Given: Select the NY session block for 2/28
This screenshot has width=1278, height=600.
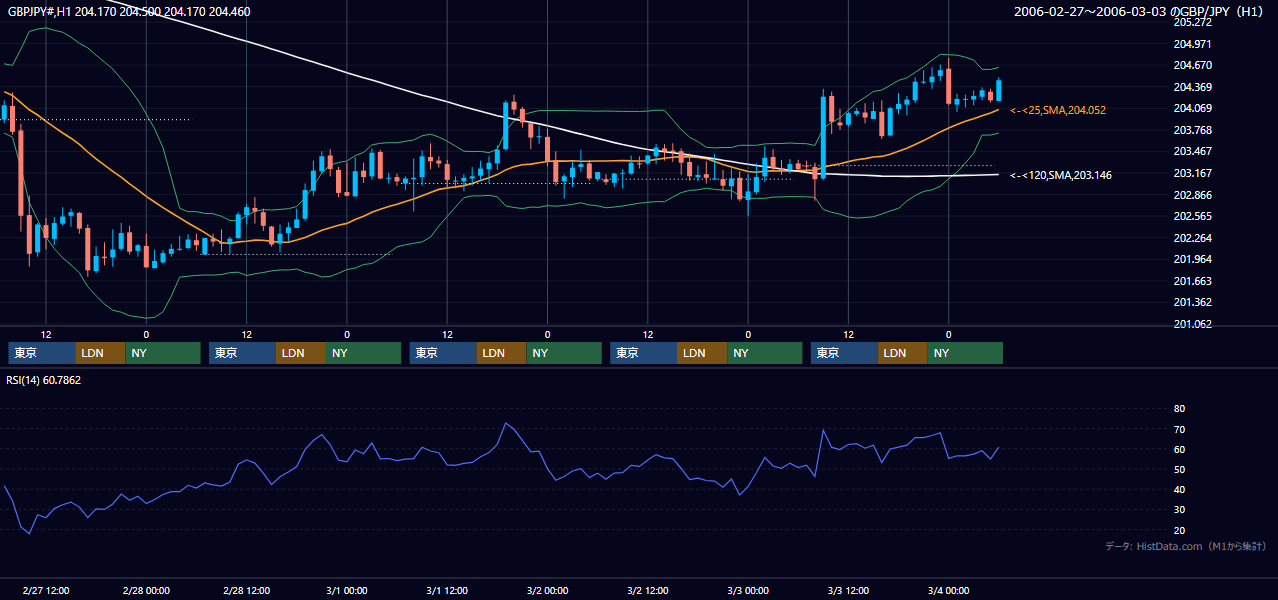Looking at the screenshot, I should click(364, 353).
